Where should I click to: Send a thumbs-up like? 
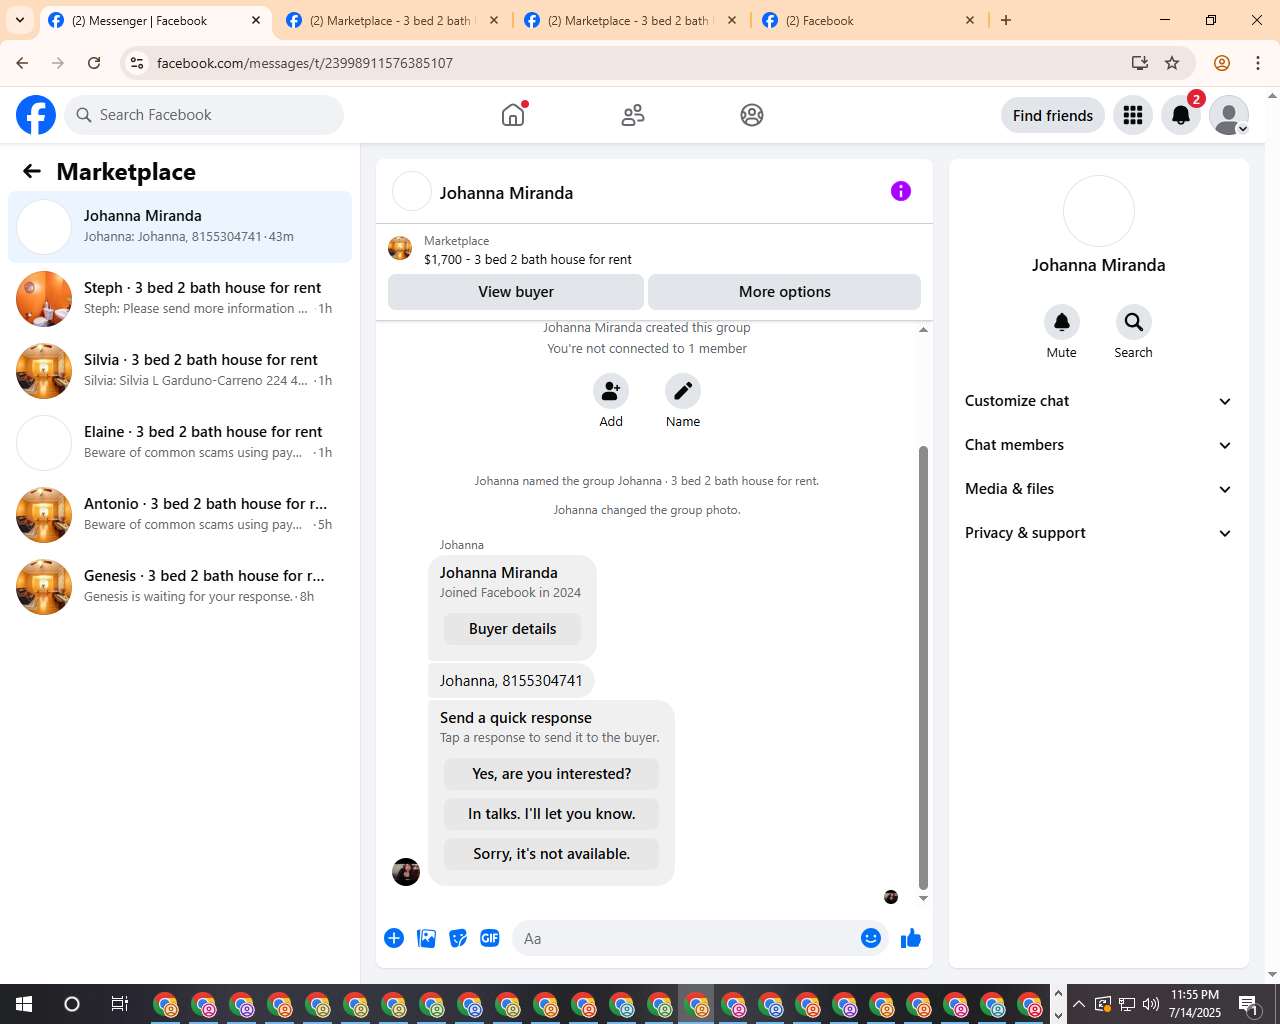911,938
